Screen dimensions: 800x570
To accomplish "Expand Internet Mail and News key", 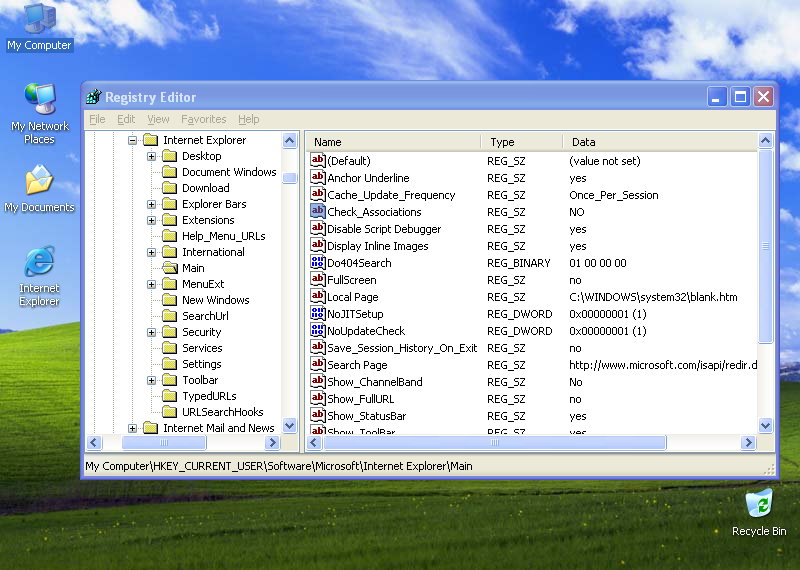I will coord(132,428).
